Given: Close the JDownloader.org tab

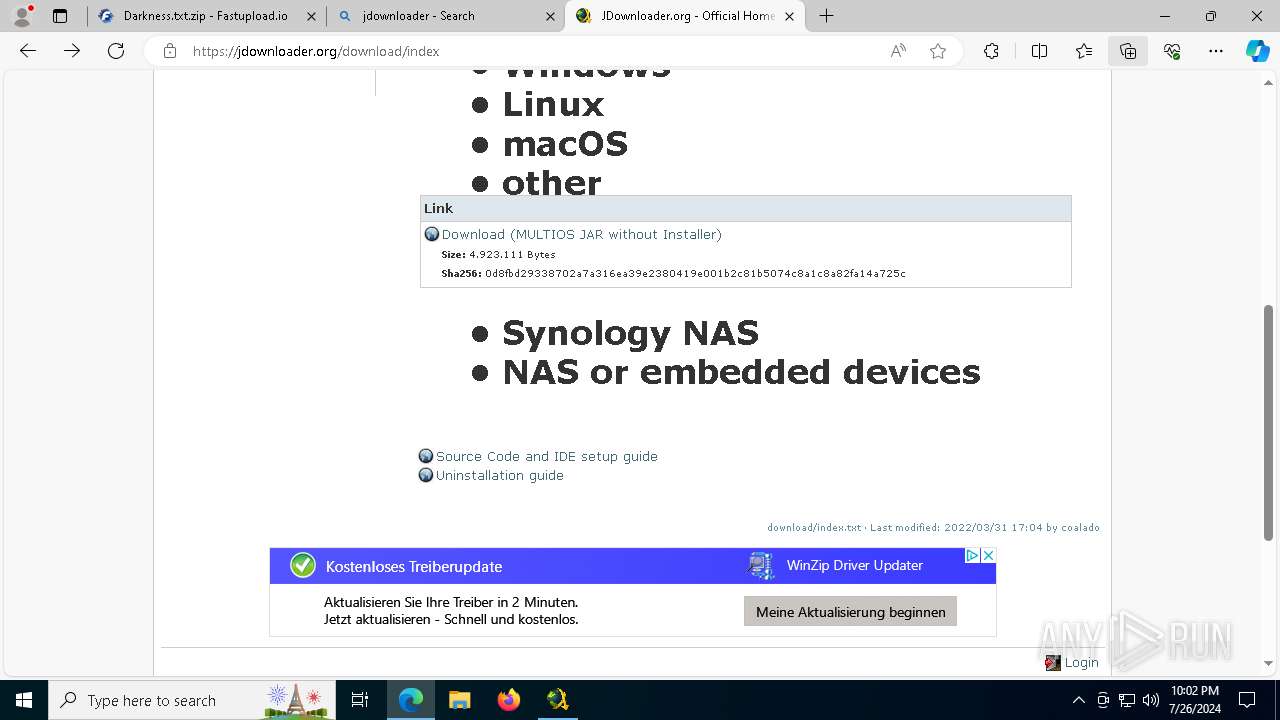Looking at the screenshot, I should [789, 16].
